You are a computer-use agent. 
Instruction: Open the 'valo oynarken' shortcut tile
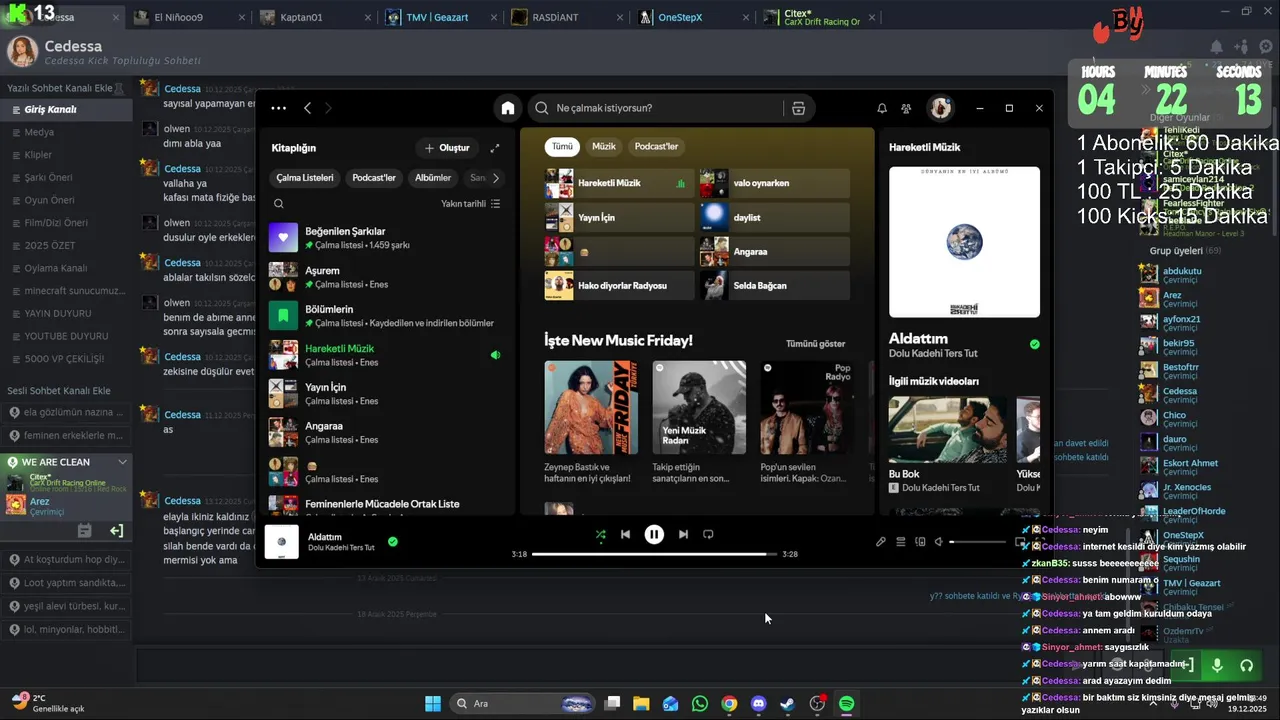tap(775, 183)
